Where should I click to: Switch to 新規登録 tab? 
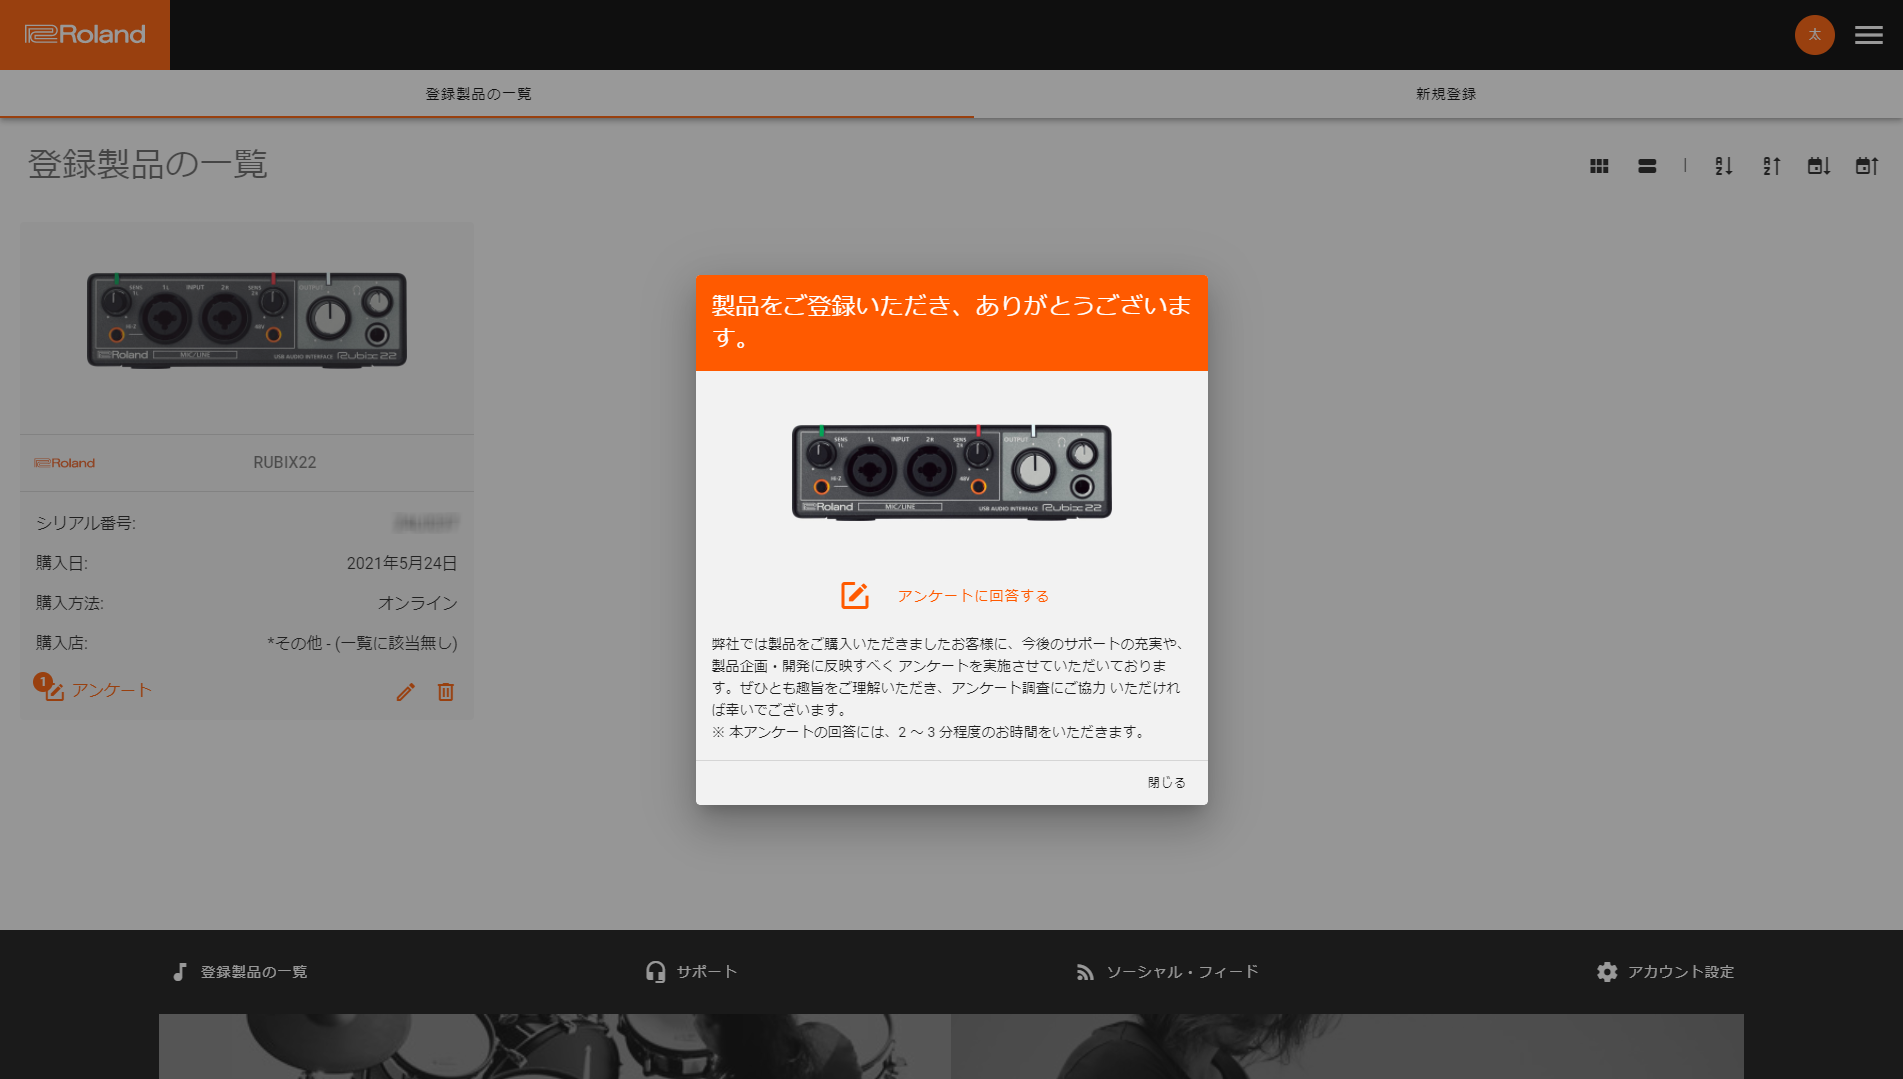(1446, 94)
